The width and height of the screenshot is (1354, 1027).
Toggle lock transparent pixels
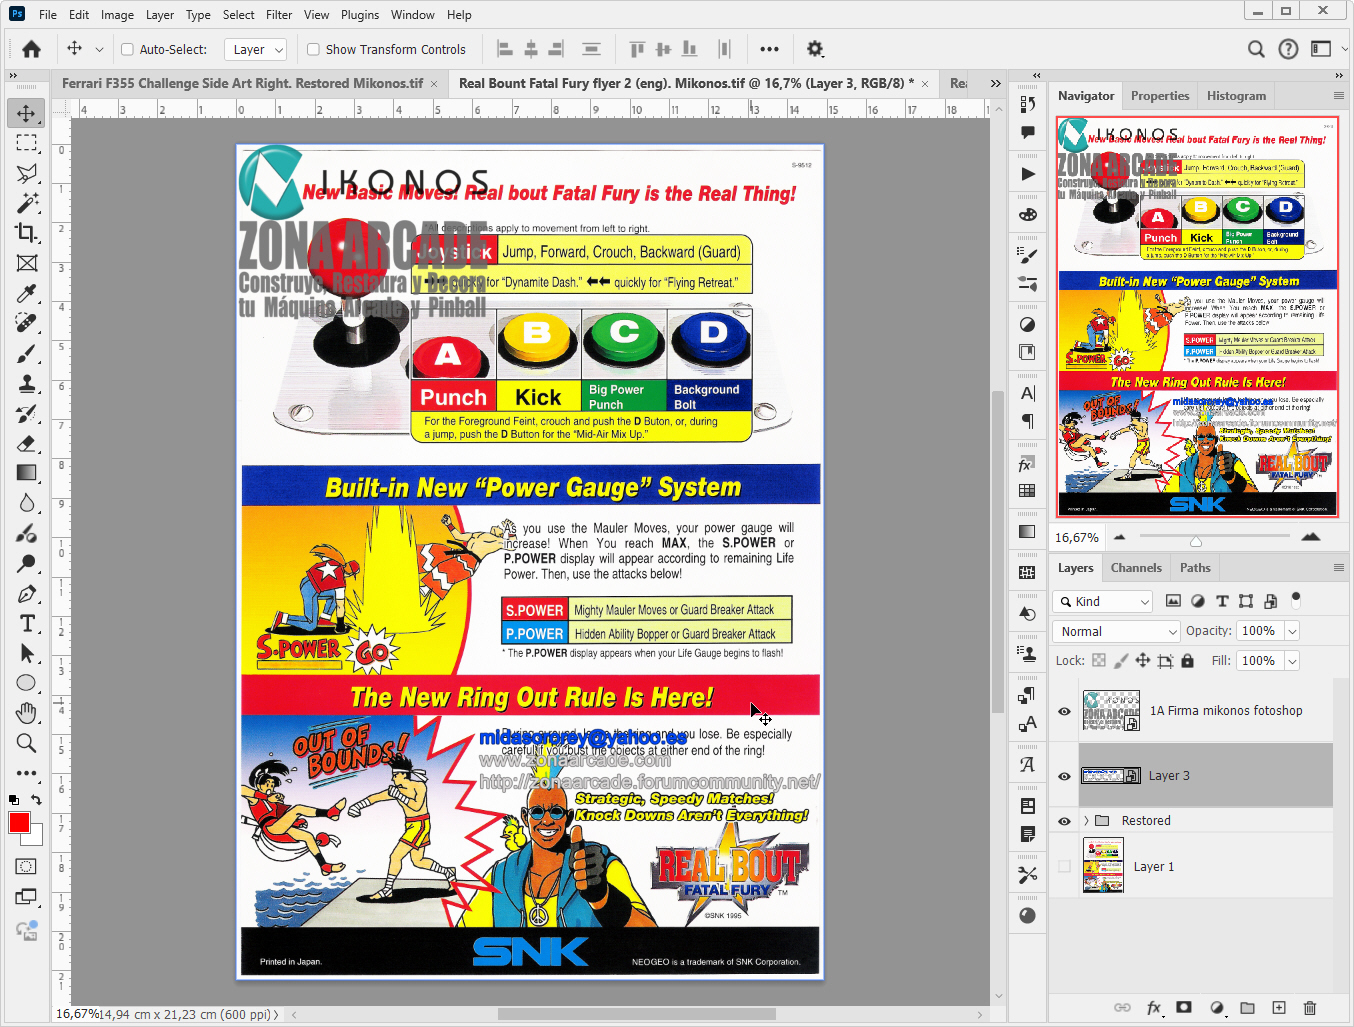tap(1099, 661)
